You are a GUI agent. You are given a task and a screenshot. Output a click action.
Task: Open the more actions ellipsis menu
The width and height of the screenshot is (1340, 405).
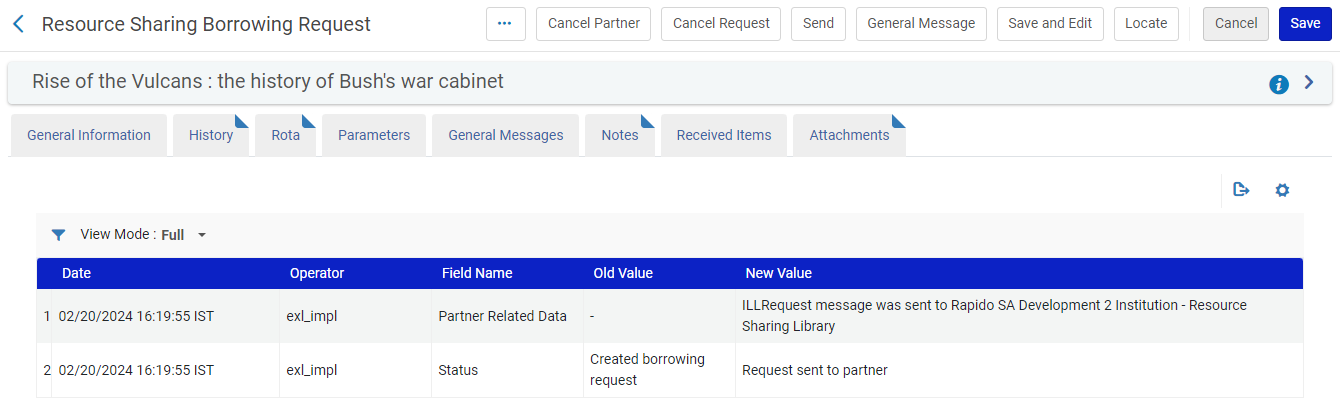[505, 24]
